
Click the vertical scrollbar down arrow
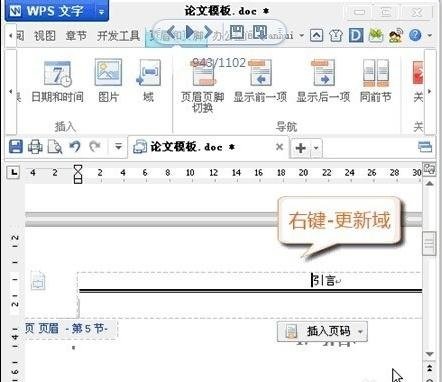(x=429, y=354)
